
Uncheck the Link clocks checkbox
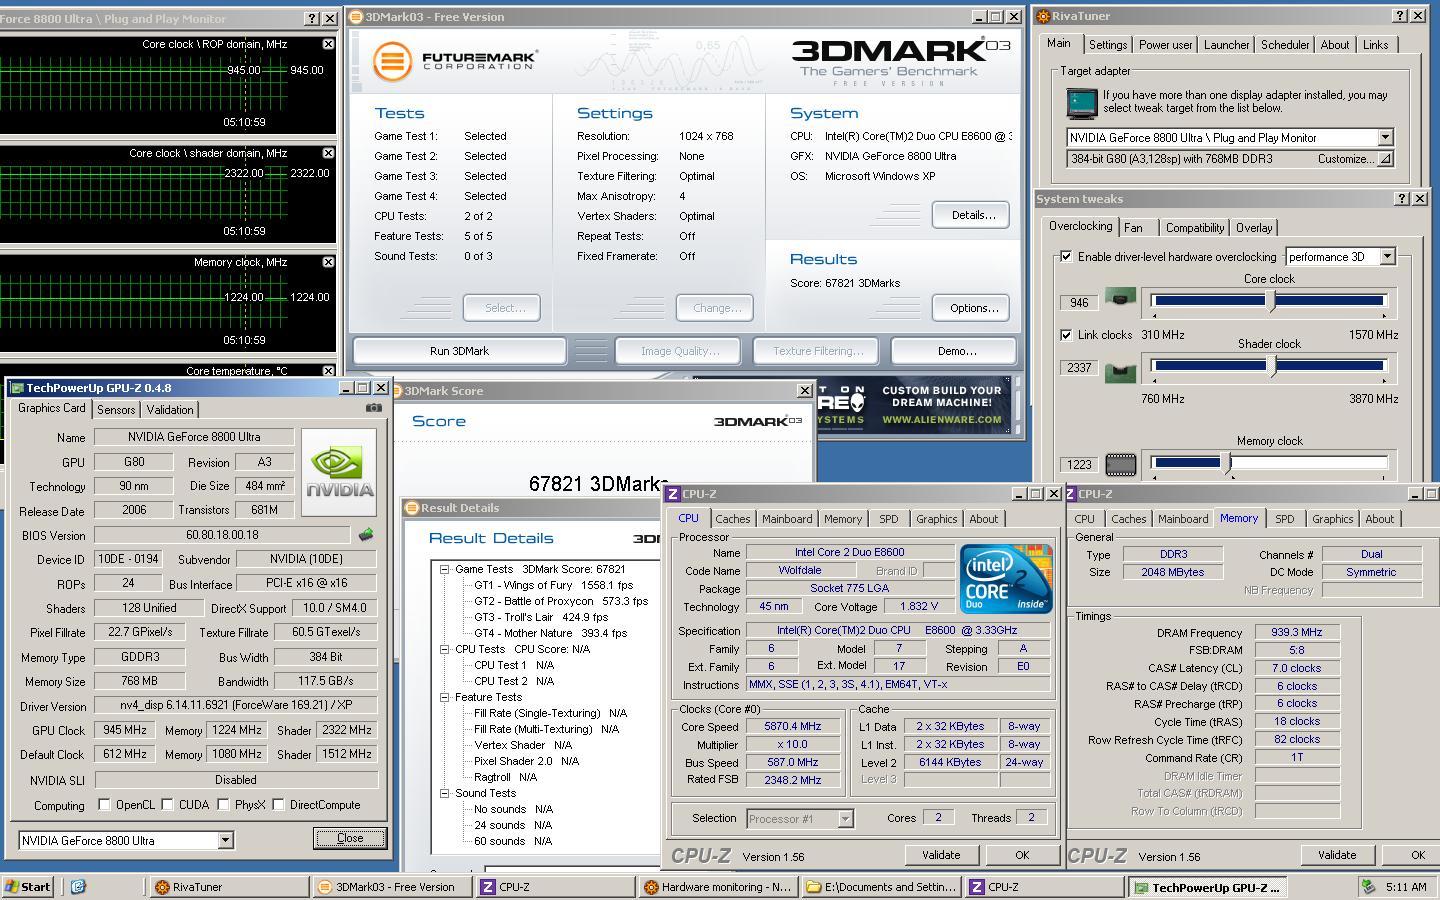1066,334
